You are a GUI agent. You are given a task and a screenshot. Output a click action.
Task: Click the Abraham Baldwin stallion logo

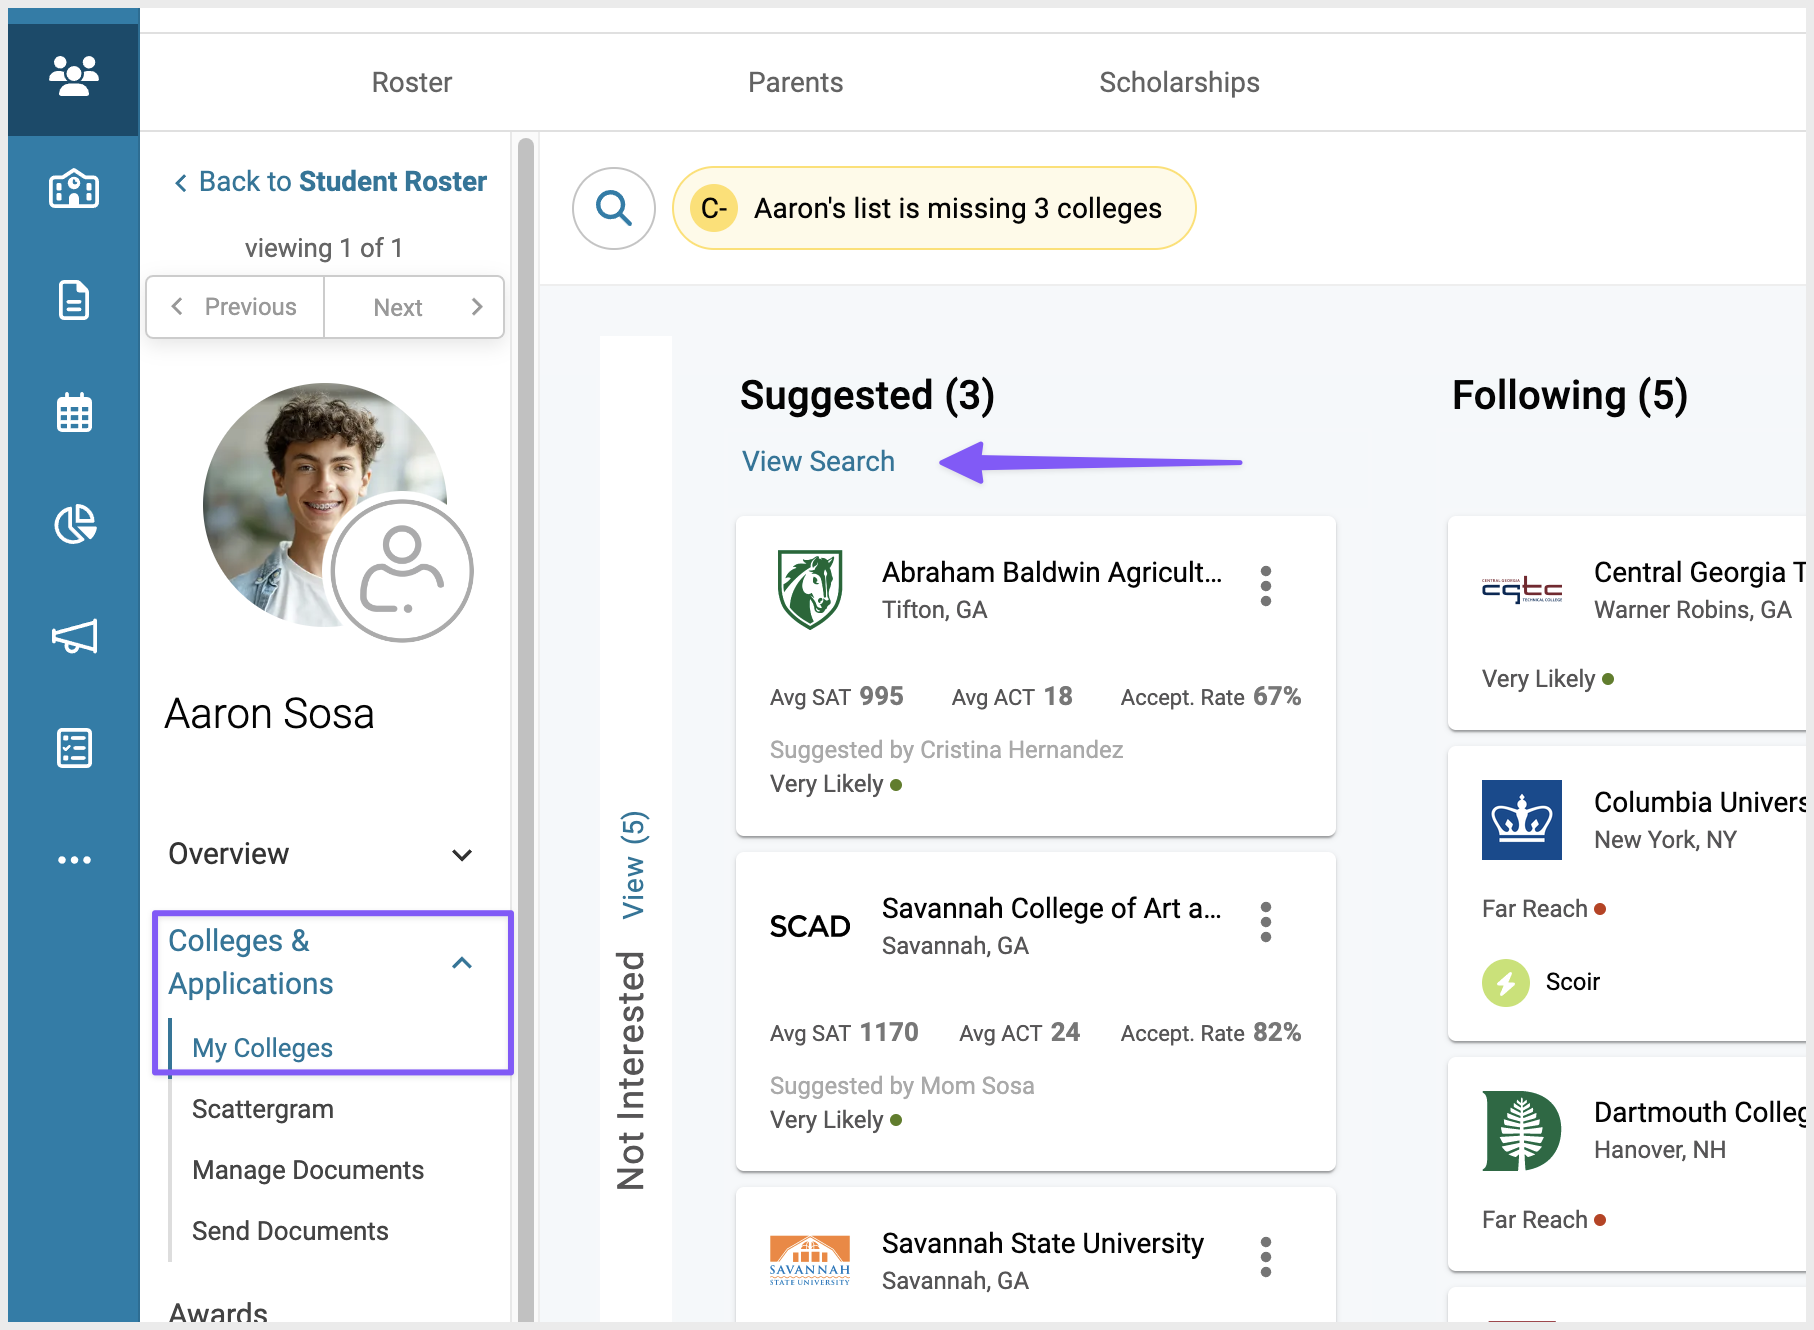pyautogui.click(x=810, y=589)
